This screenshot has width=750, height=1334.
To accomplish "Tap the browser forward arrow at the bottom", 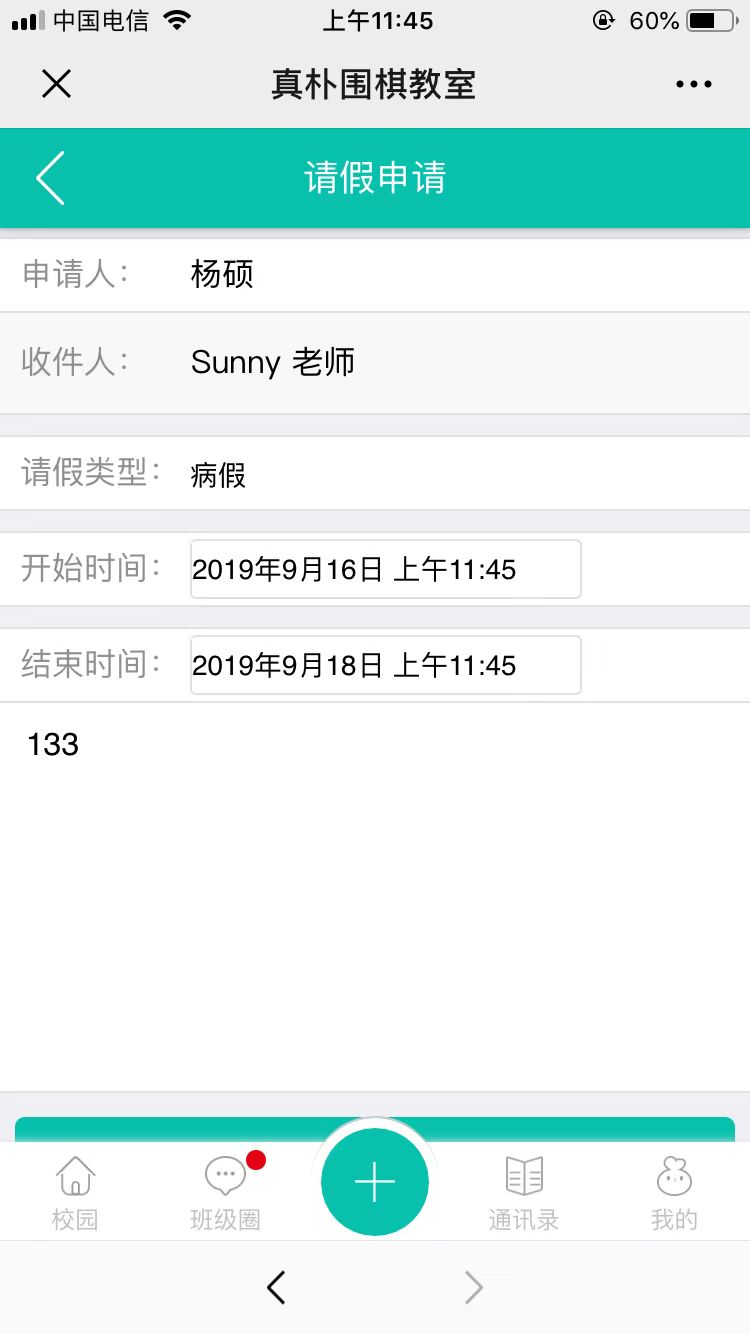I will point(474,1288).
